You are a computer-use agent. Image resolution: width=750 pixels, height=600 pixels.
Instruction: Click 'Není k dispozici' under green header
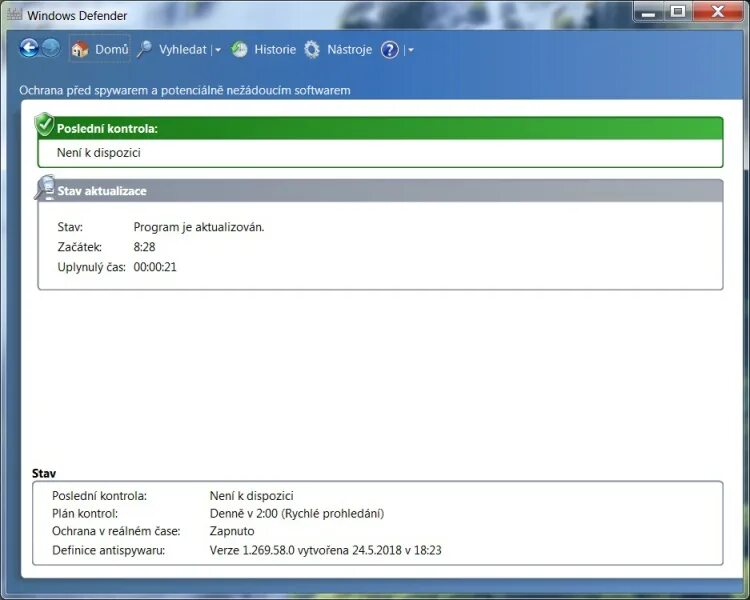(99, 153)
